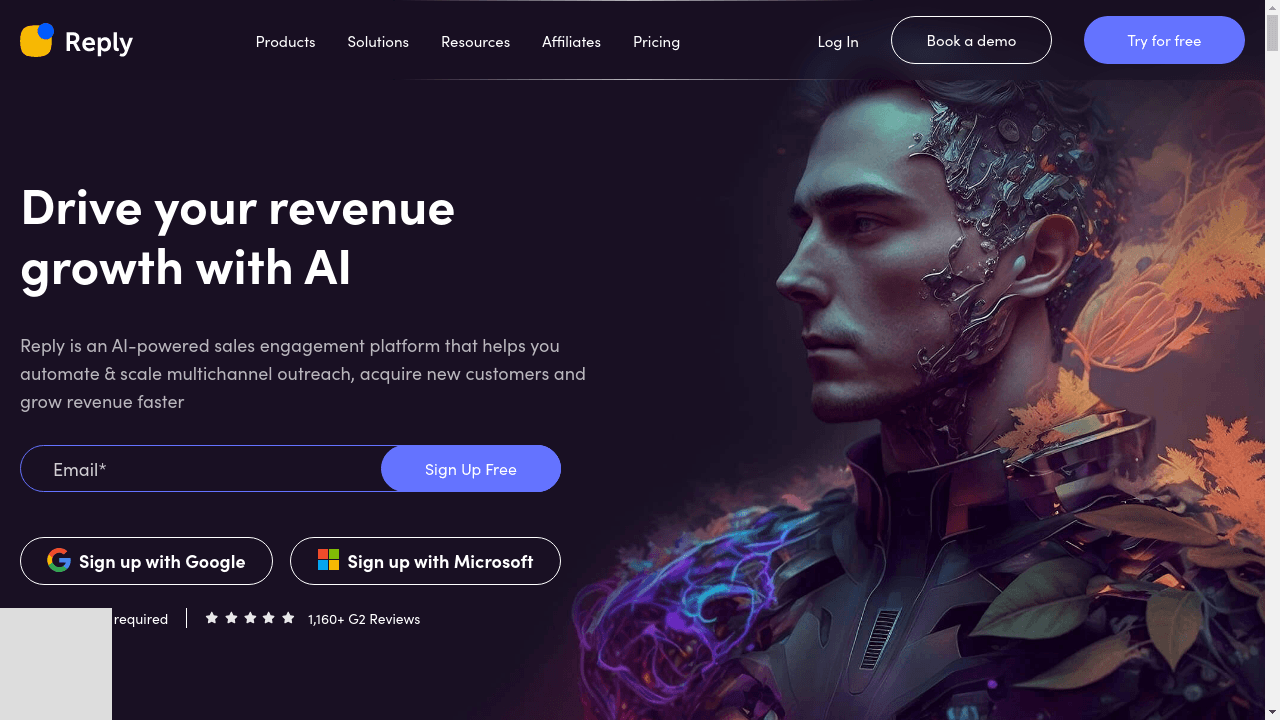Click the third G2 review star
Image resolution: width=1280 pixels, height=720 pixels.
point(250,618)
